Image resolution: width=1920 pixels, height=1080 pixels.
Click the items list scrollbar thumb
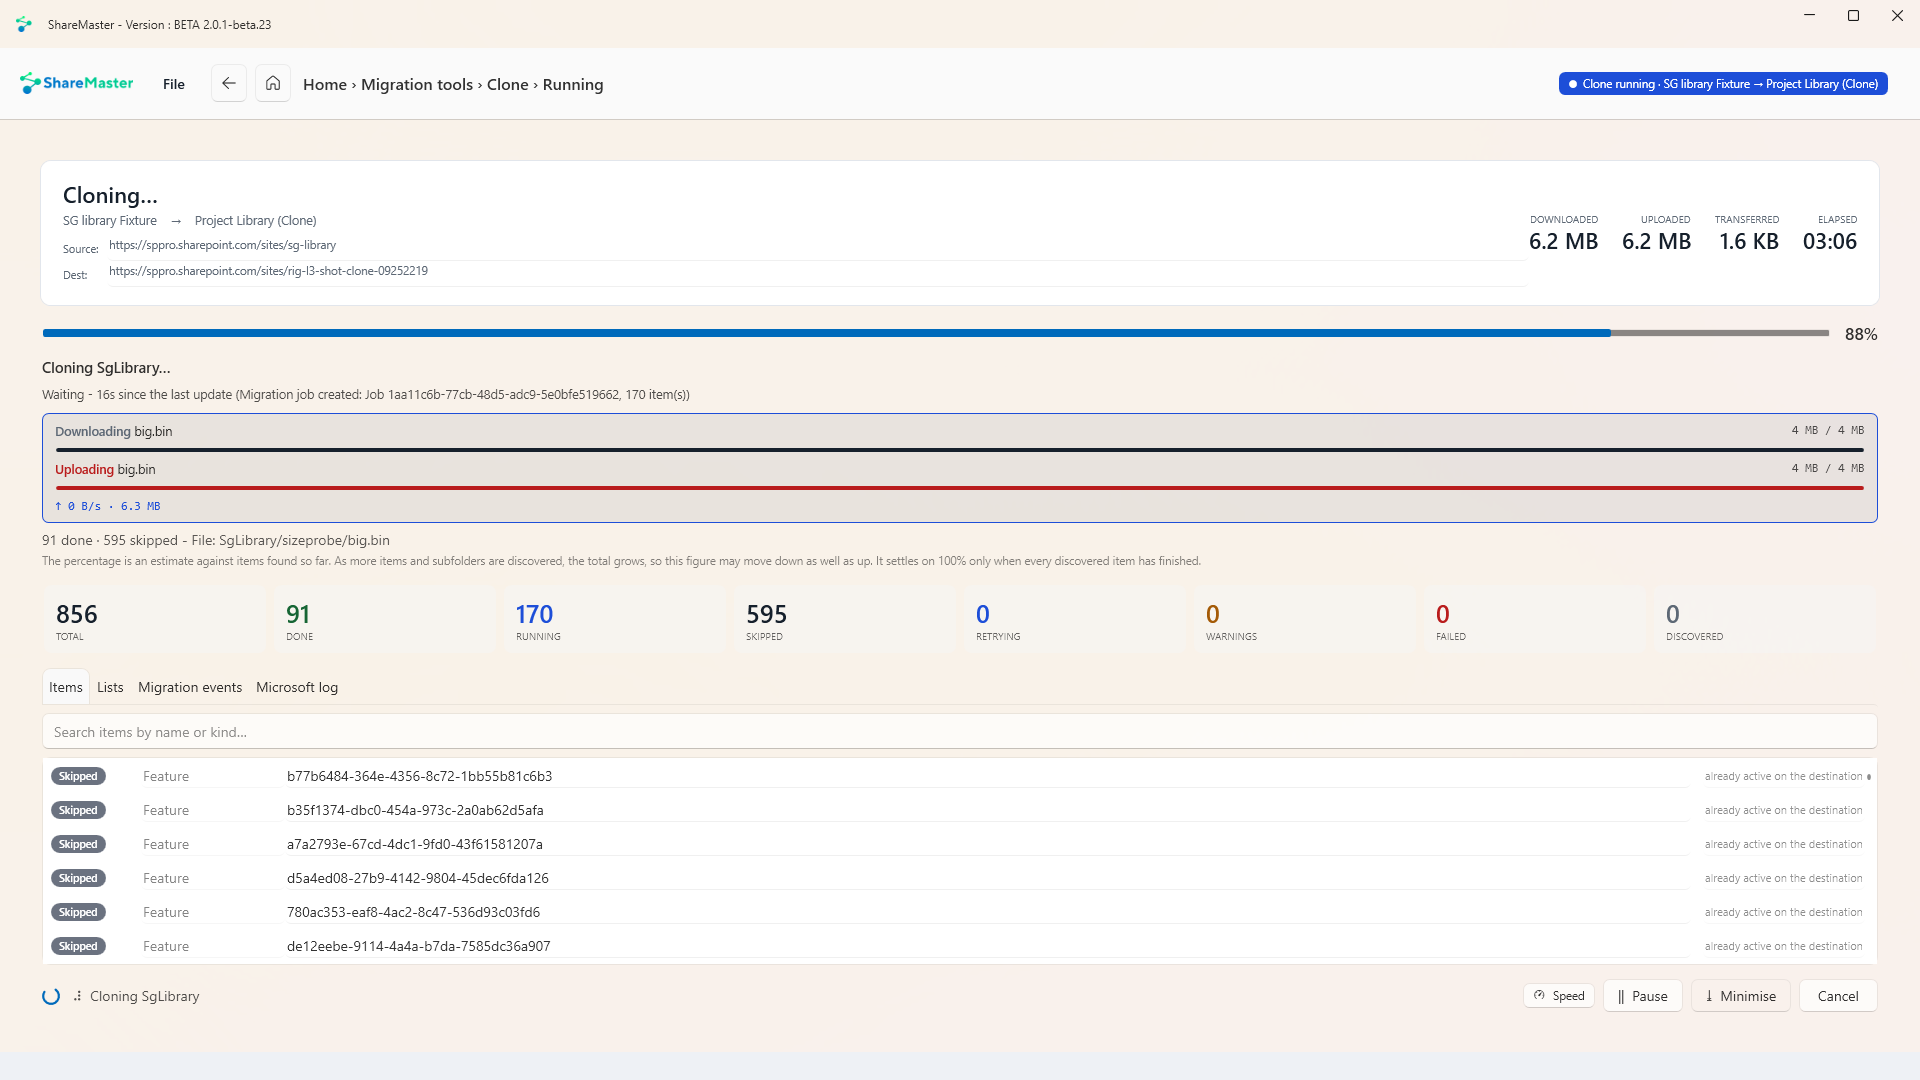[1869, 776]
